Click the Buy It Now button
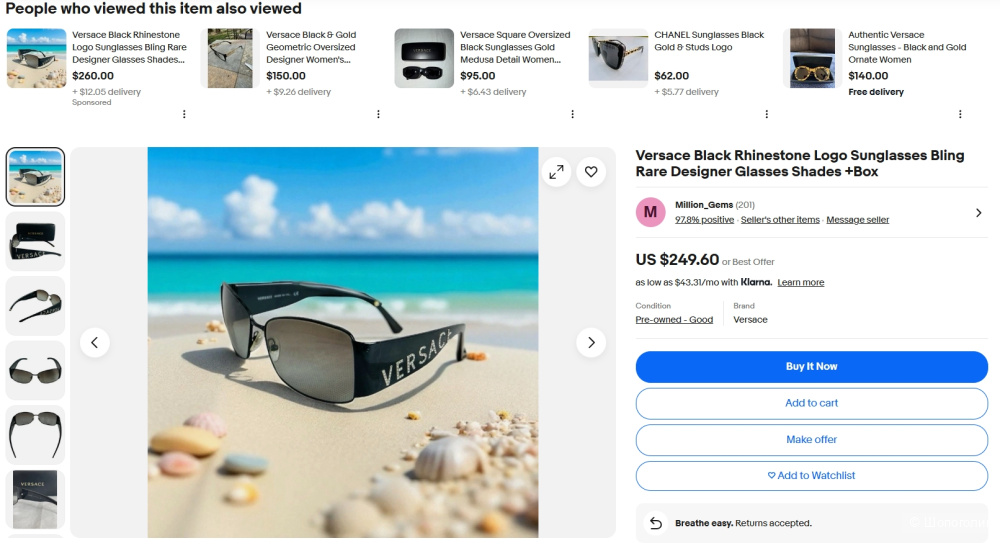This screenshot has height=556, width=1000. point(811,367)
